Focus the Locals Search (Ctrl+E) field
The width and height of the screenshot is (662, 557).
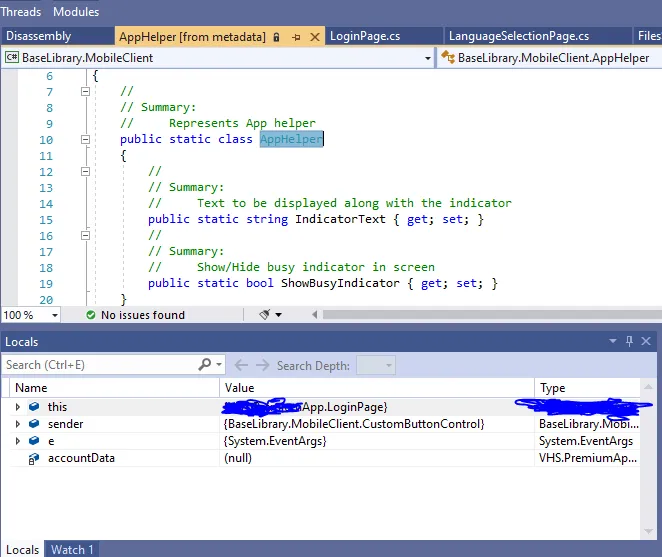click(x=99, y=365)
